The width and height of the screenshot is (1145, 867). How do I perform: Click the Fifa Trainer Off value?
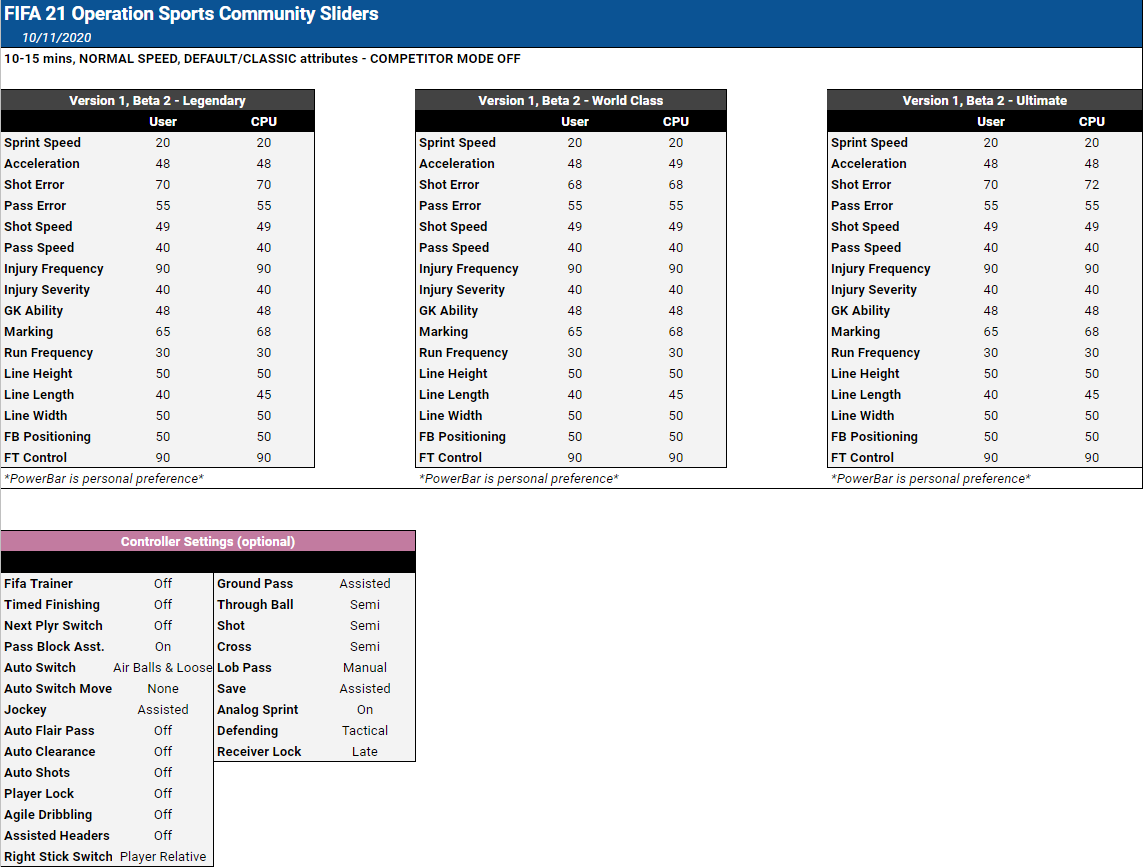pos(163,583)
